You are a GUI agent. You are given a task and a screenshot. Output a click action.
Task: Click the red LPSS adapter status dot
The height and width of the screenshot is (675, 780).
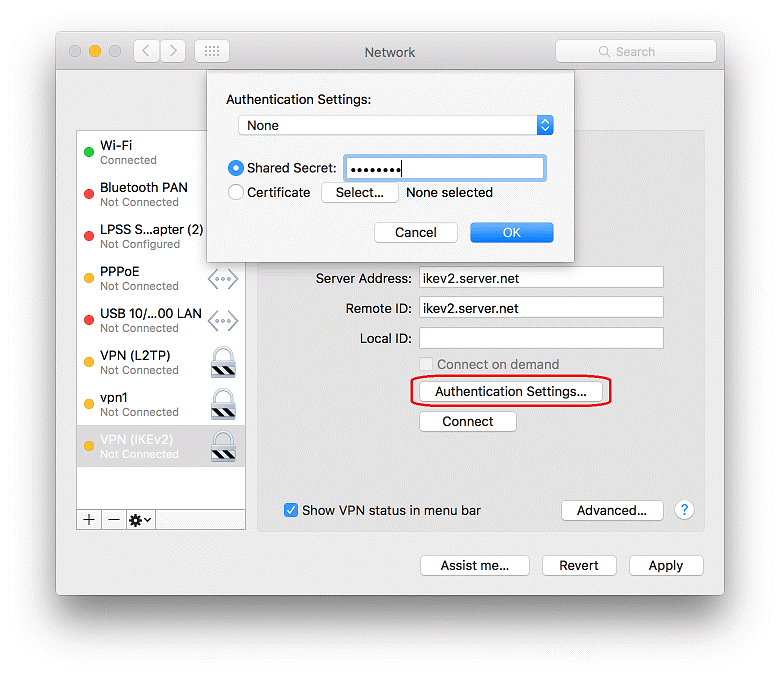[89, 236]
